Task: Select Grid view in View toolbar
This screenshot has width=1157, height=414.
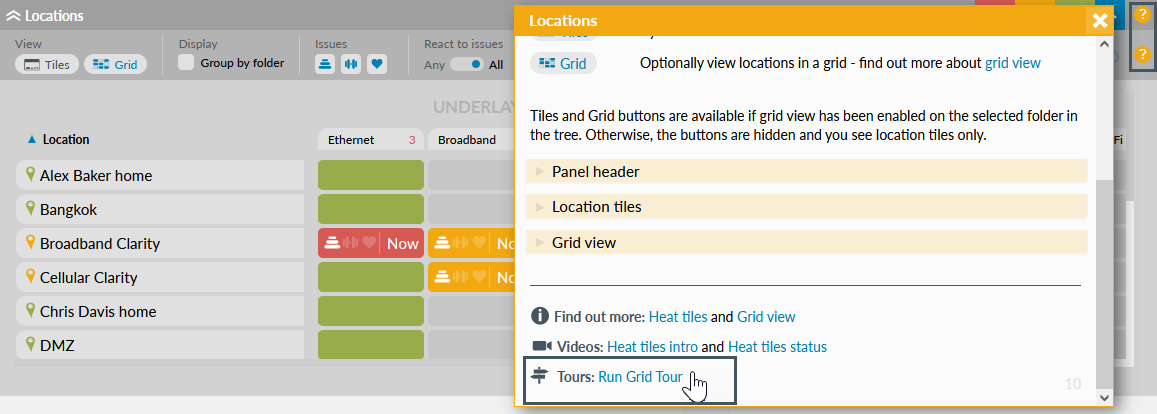Action: click(115, 64)
